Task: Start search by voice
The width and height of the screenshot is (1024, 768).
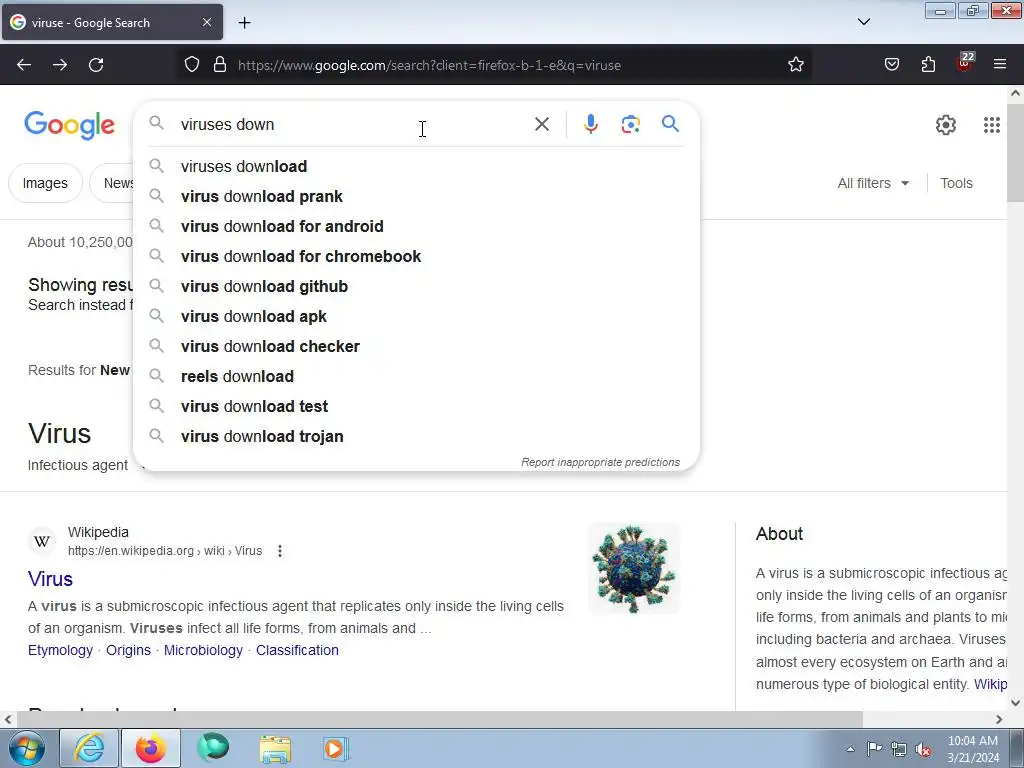Action: click(590, 124)
